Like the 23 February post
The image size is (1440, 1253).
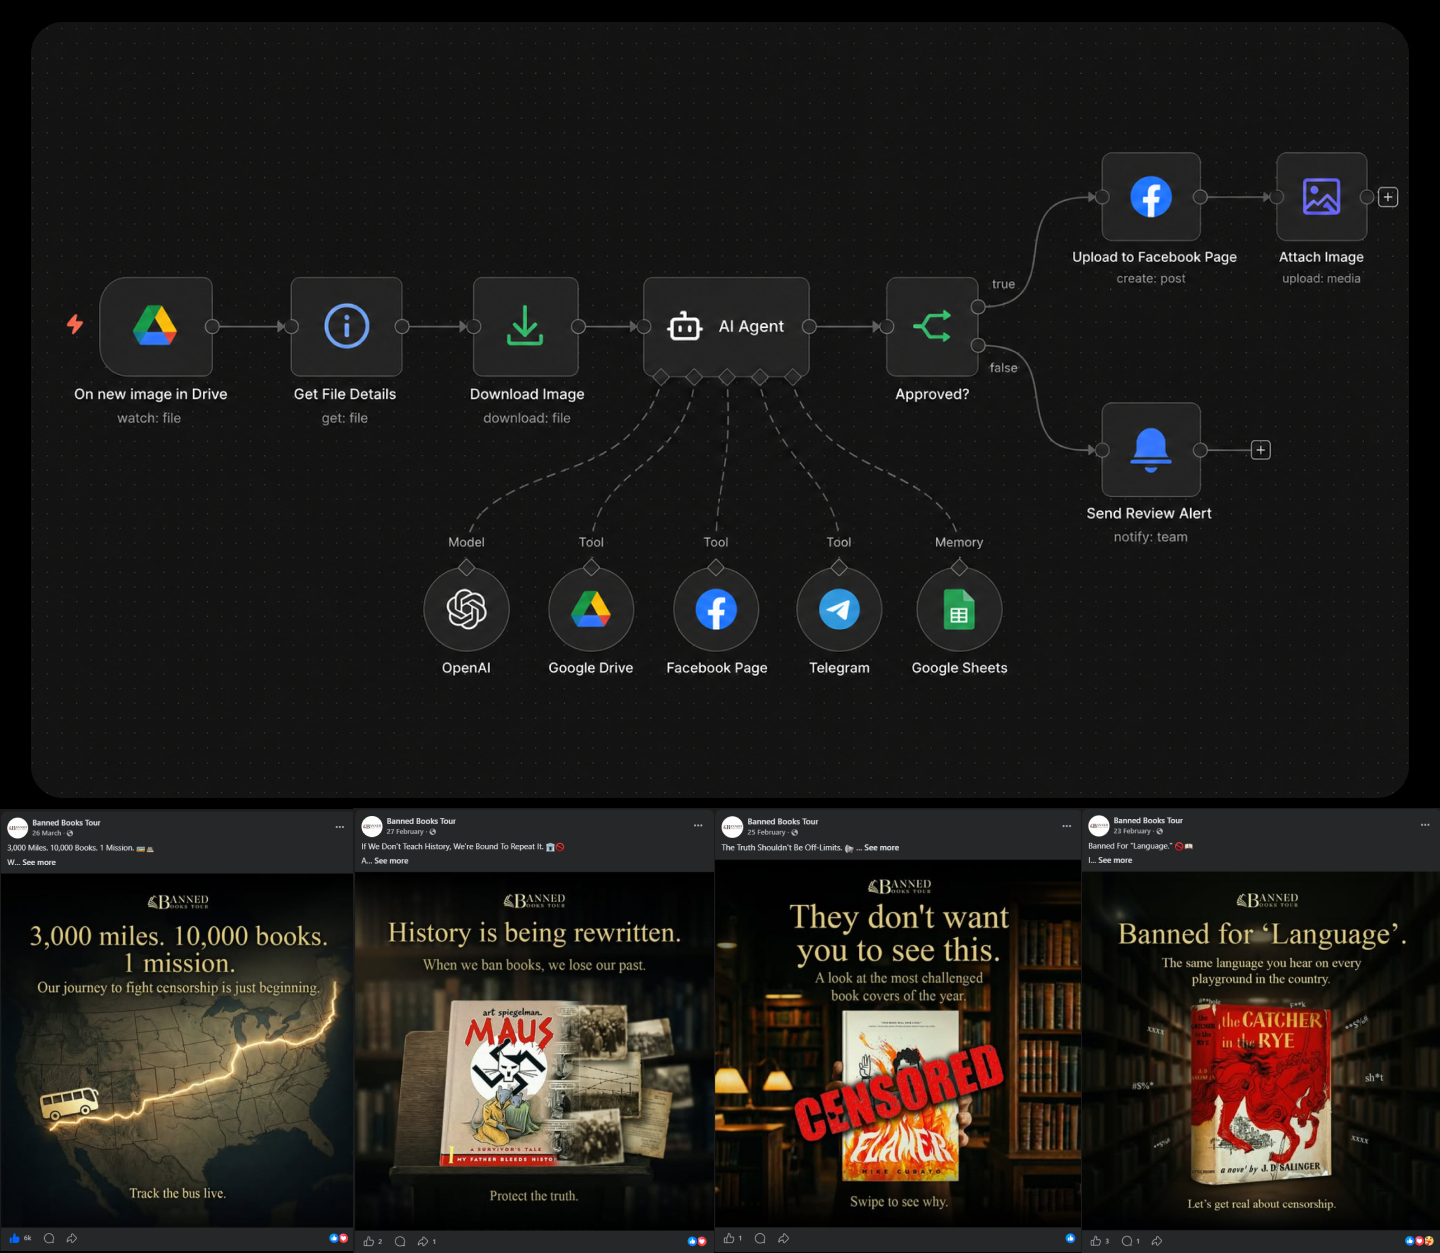coord(1096,1241)
